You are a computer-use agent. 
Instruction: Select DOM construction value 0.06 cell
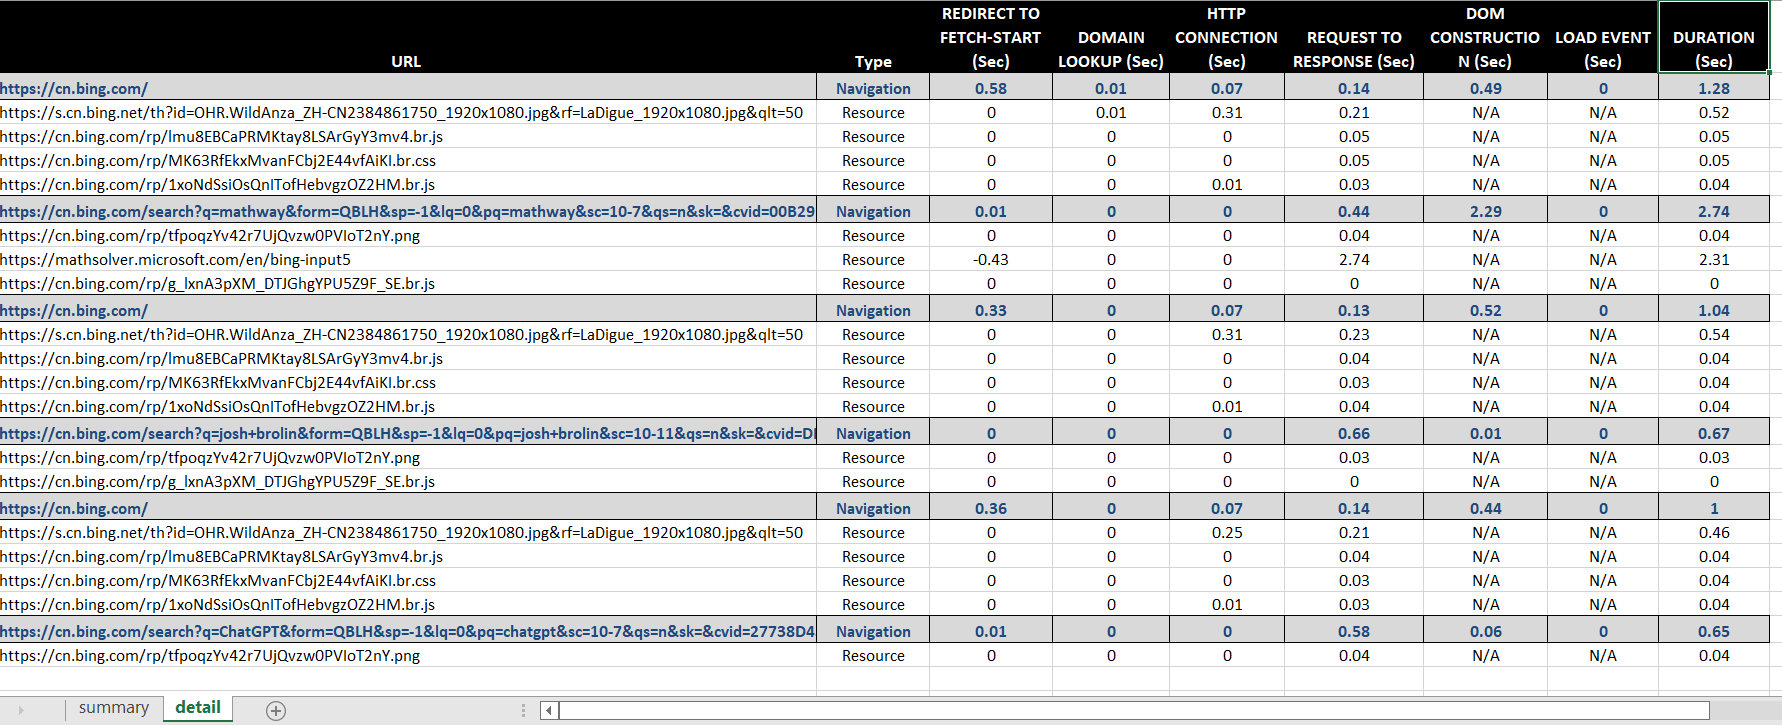[1485, 632]
